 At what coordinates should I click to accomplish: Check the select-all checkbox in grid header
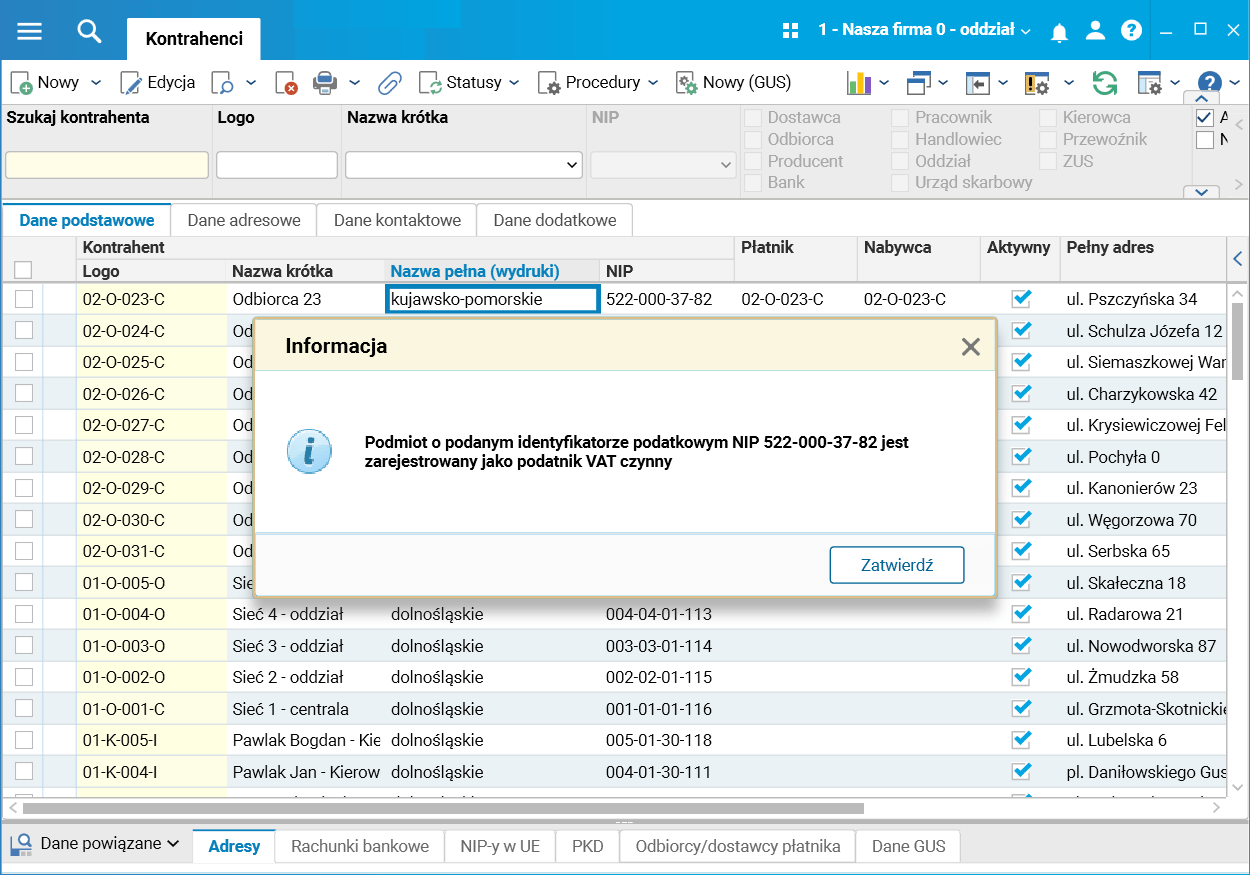pos(23,270)
